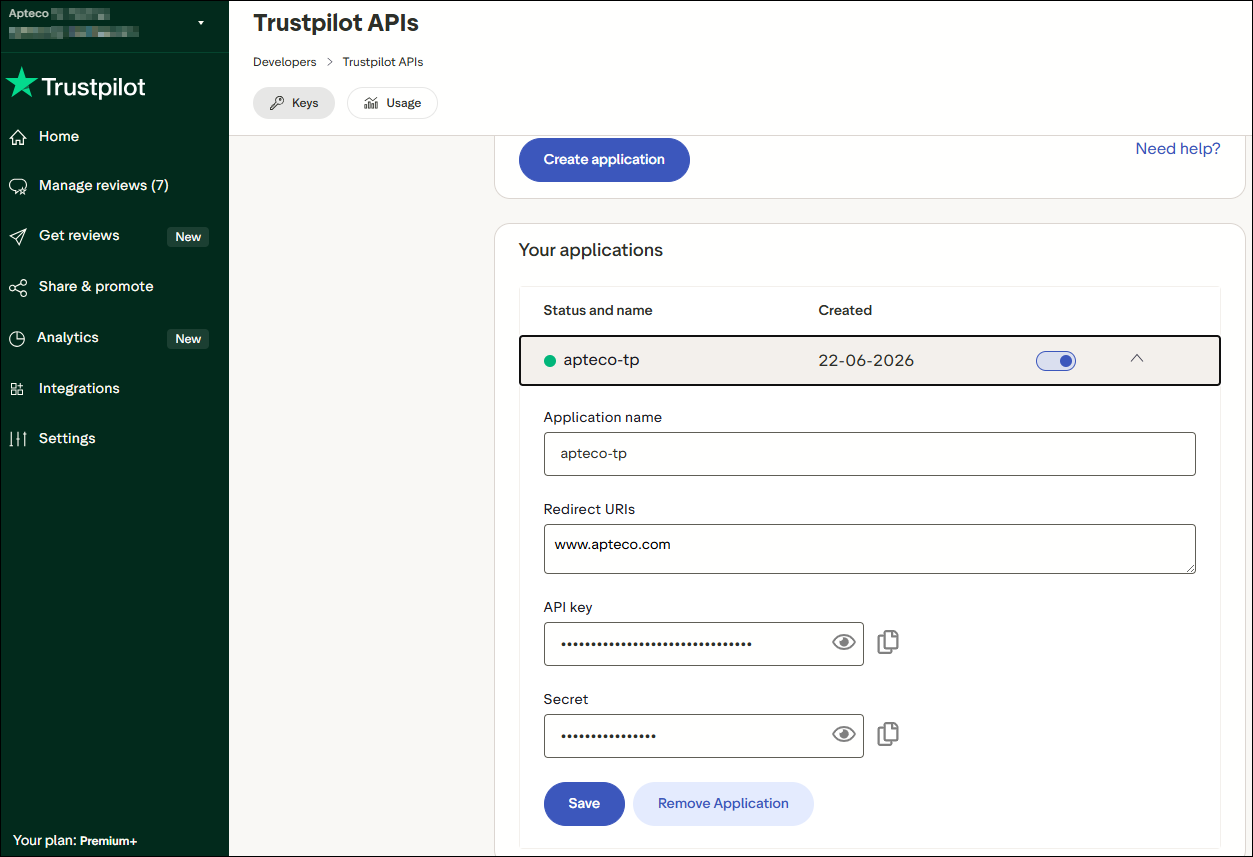Click the Save button

584,804
